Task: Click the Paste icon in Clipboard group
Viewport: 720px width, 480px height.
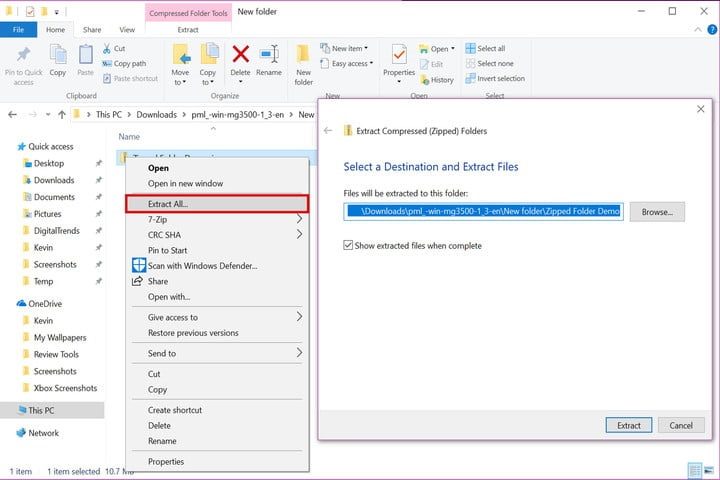Action: 86,56
